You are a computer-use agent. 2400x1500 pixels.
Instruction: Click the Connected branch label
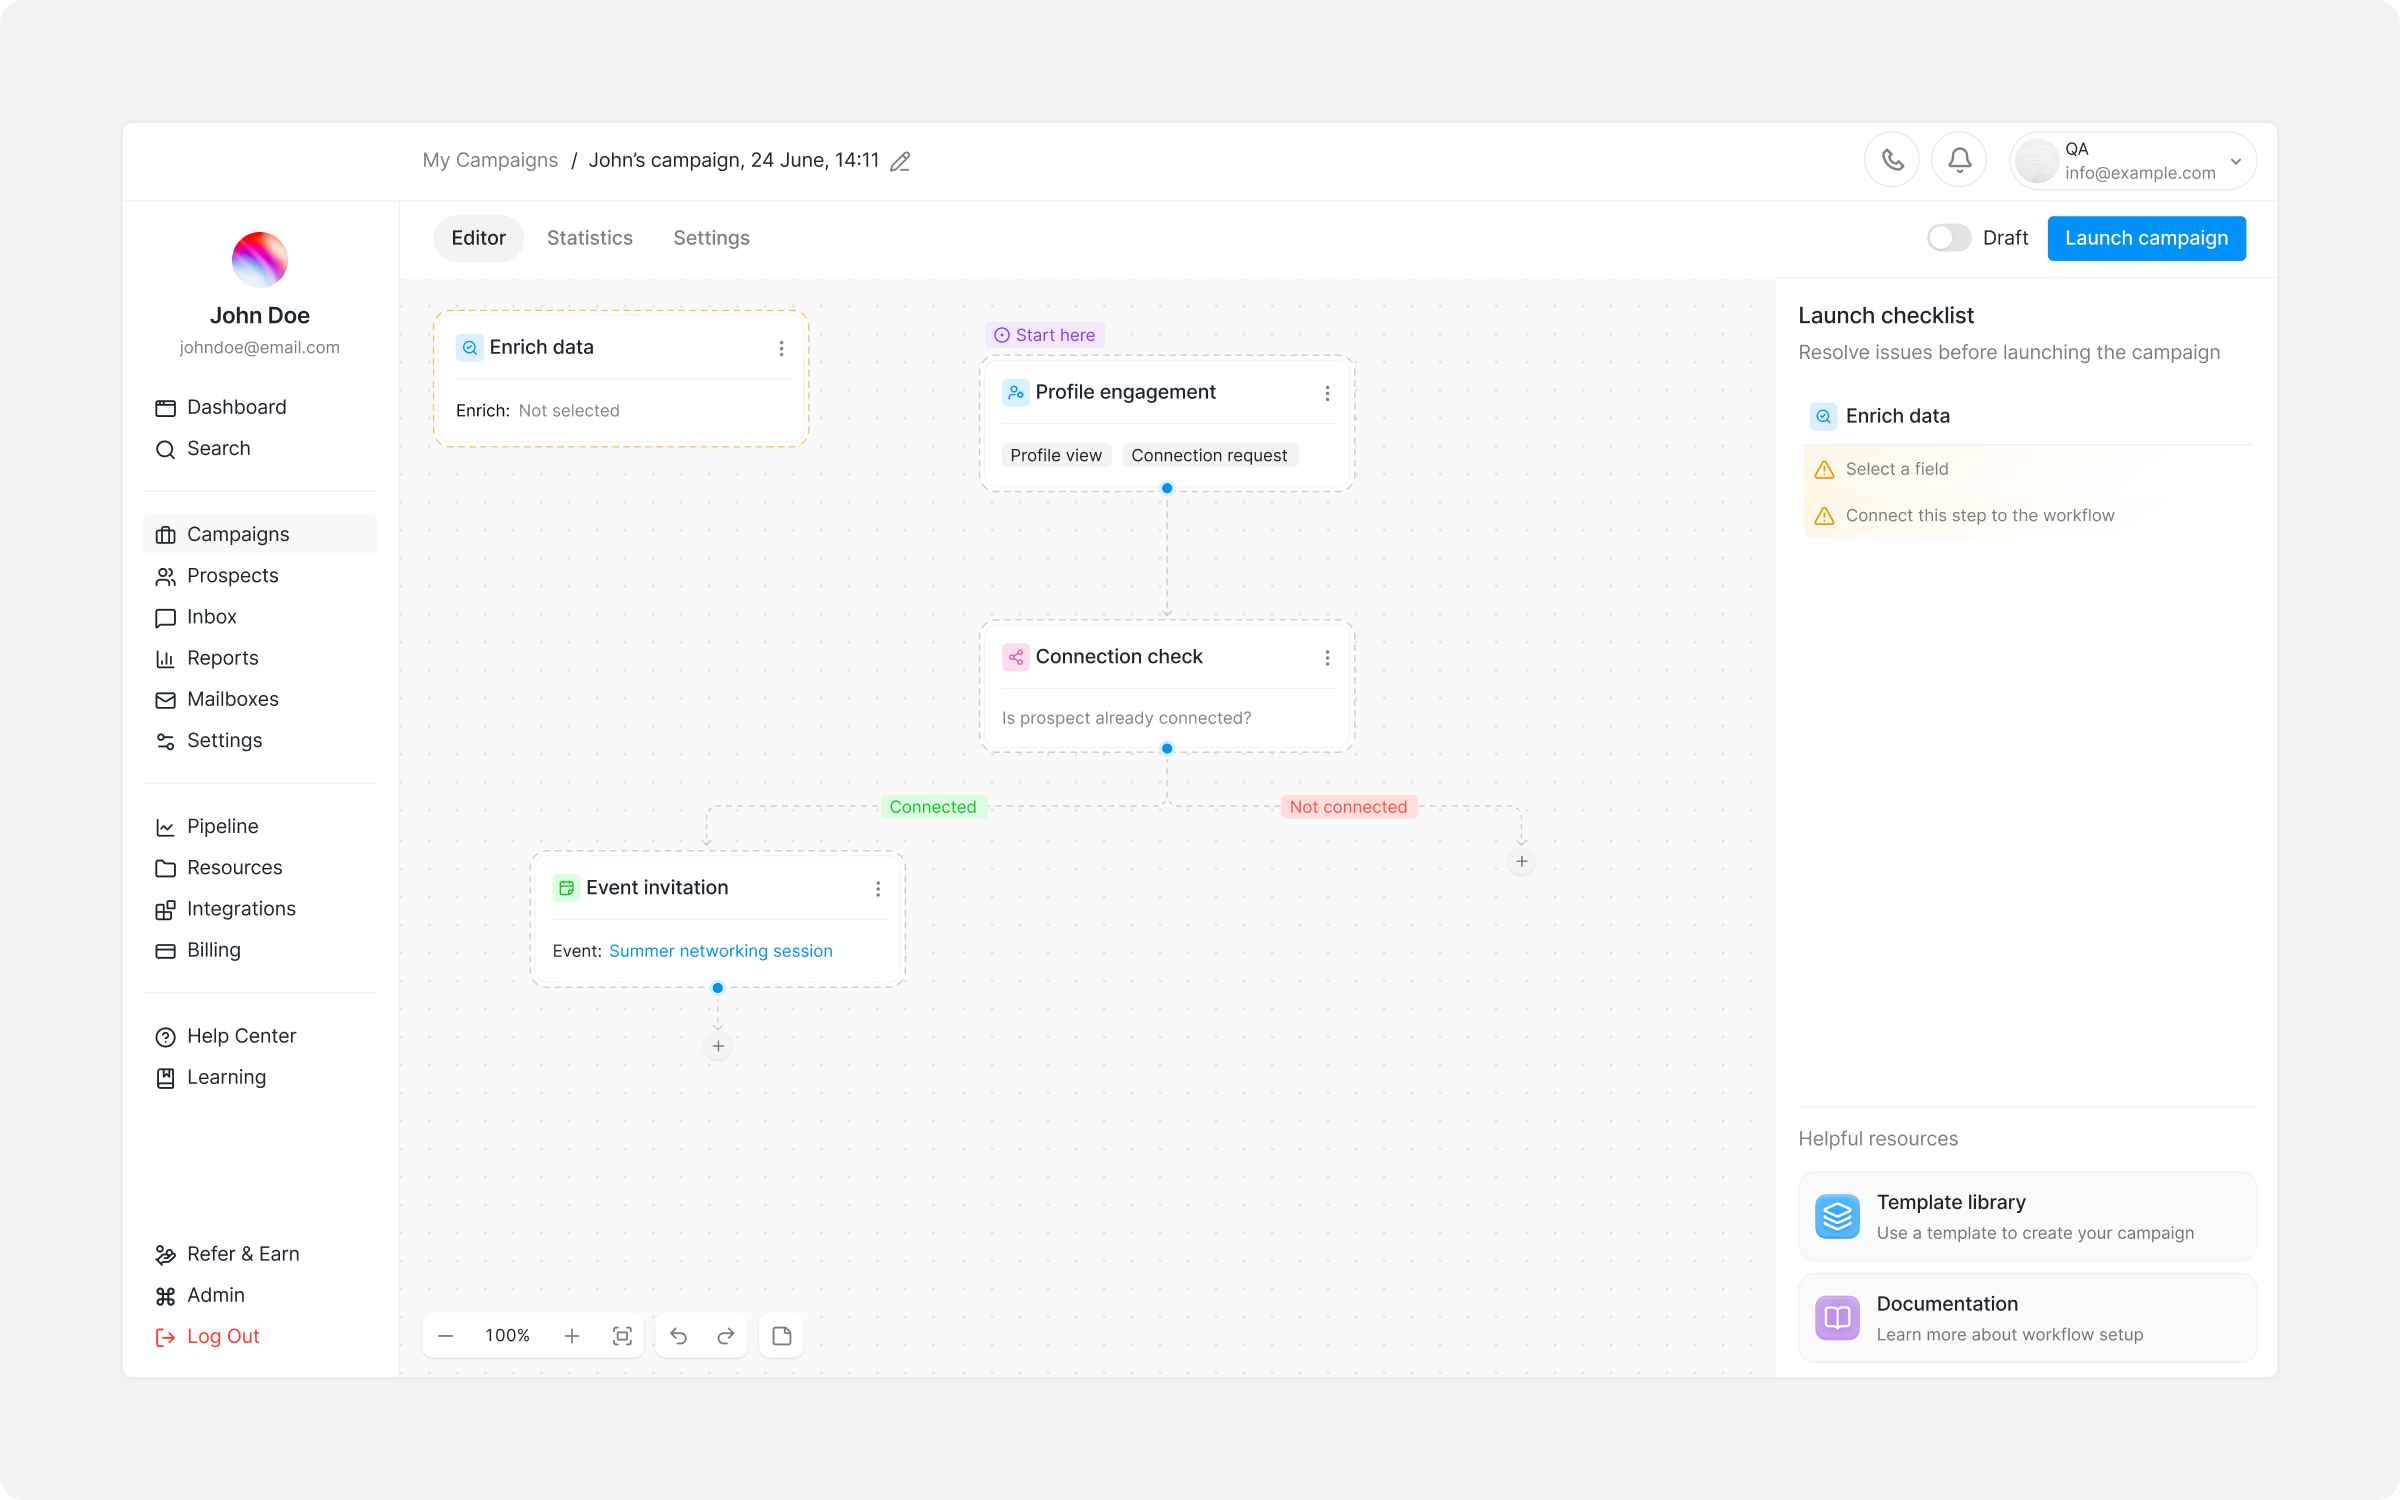(933, 807)
